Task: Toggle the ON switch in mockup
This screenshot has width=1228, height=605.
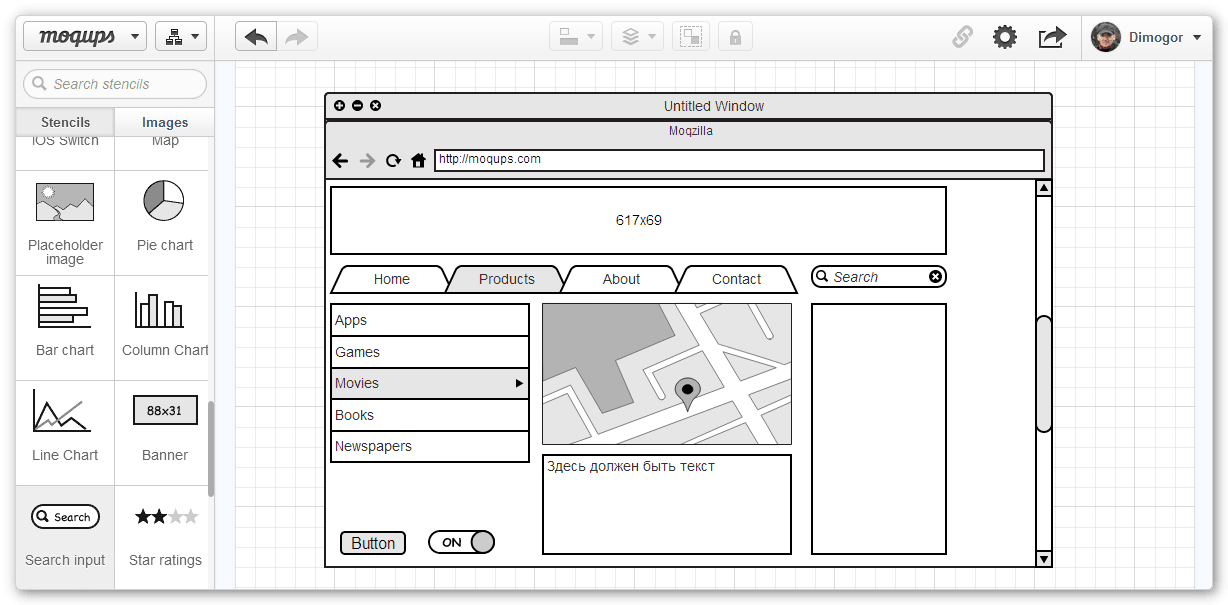Action: [461, 542]
